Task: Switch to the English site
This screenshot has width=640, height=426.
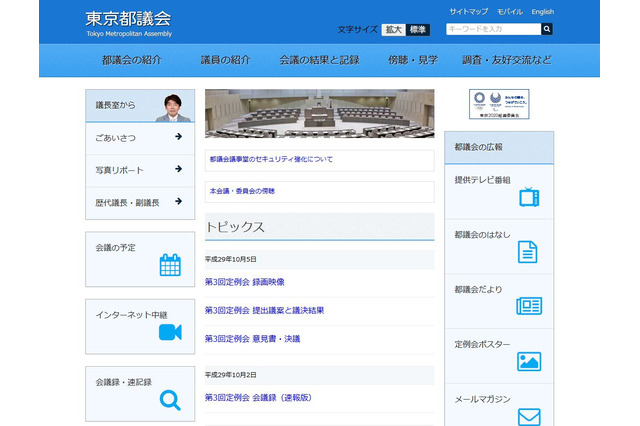Action: [542, 11]
